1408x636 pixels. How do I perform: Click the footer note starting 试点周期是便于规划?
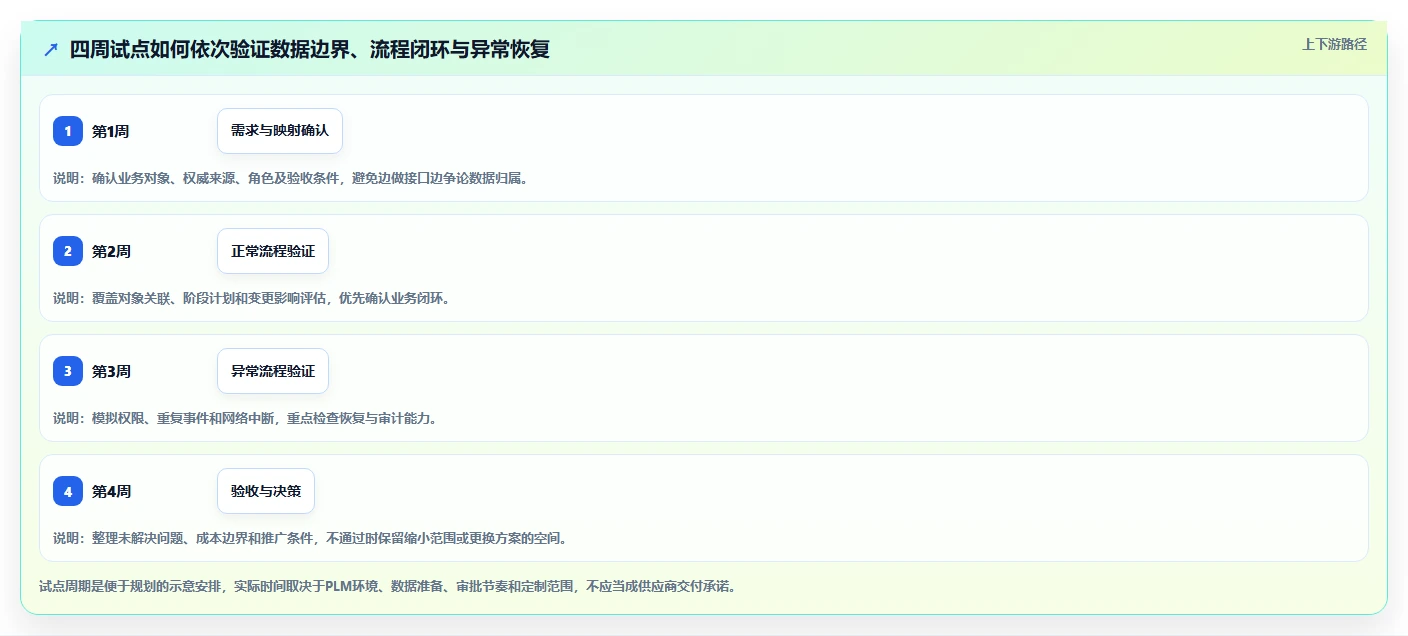388,586
